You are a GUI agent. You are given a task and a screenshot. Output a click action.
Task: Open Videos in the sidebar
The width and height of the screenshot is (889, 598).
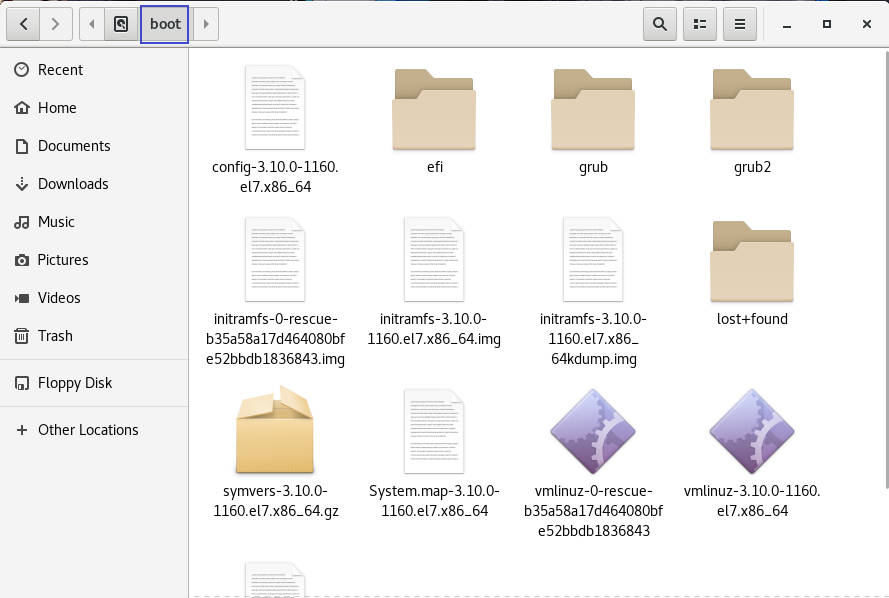94,298
